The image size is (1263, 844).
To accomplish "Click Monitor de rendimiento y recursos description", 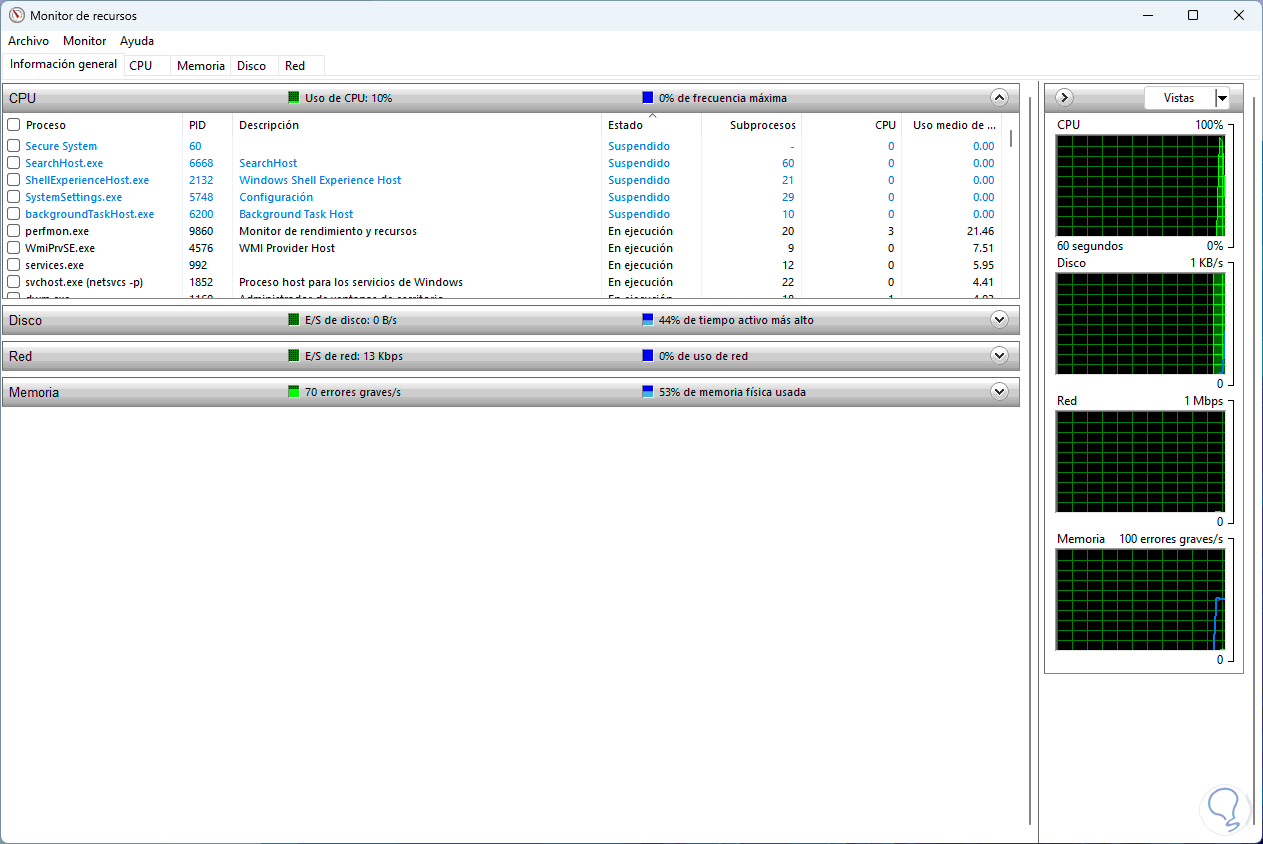I will click(x=328, y=231).
